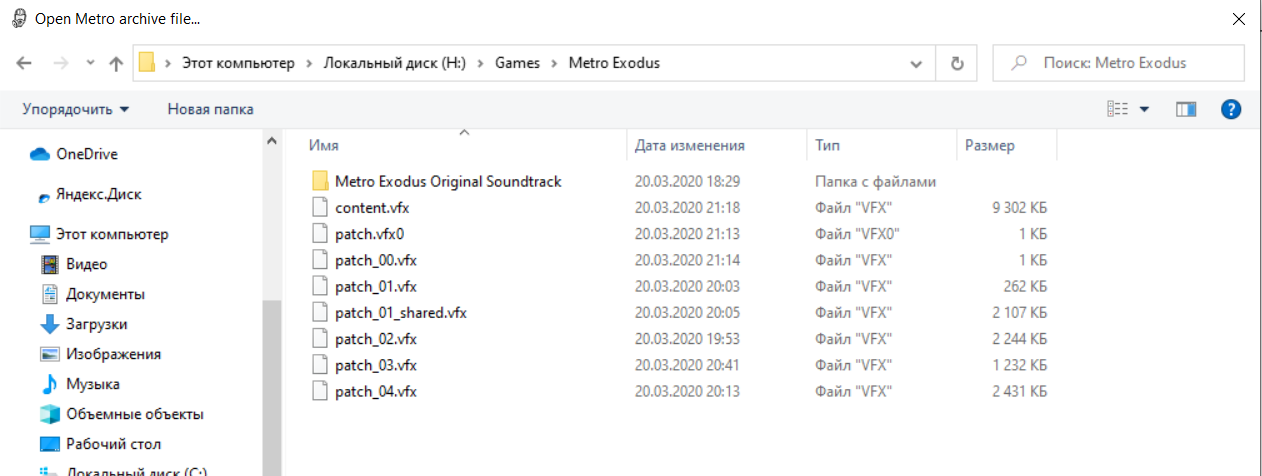Screen dimensions: 1262x476
Task: Click 'Локальный диск (H:)' breadcrumb
Action: [x=395, y=63]
